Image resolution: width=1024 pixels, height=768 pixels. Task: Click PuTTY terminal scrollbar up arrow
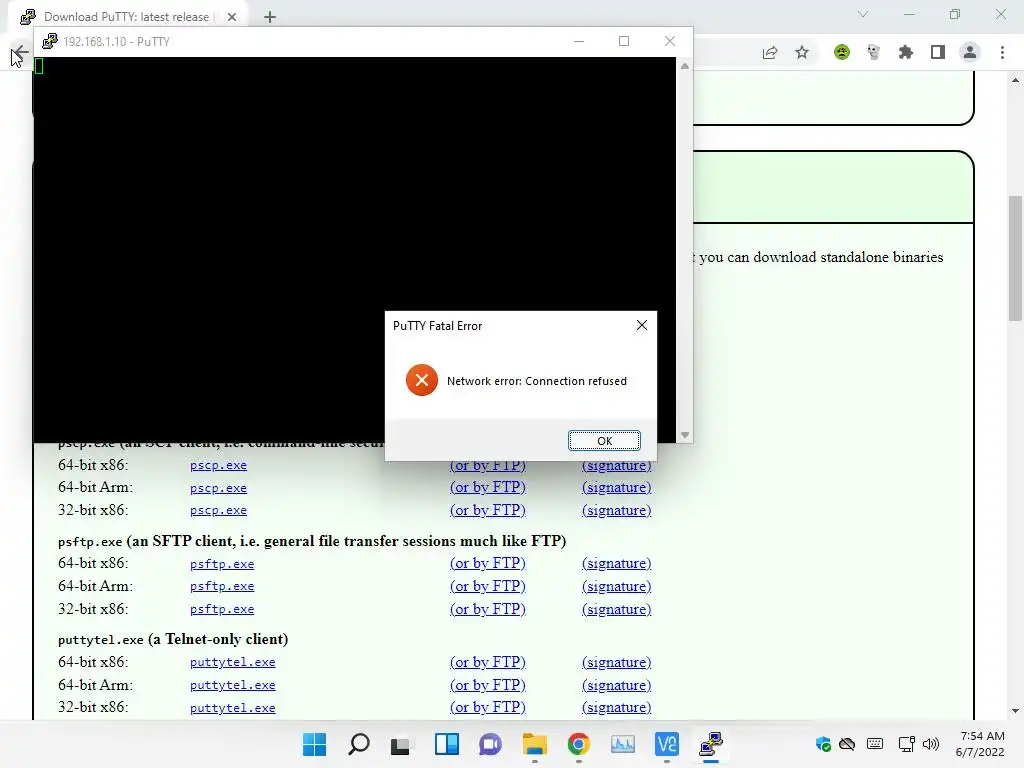(x=684, y=66)
